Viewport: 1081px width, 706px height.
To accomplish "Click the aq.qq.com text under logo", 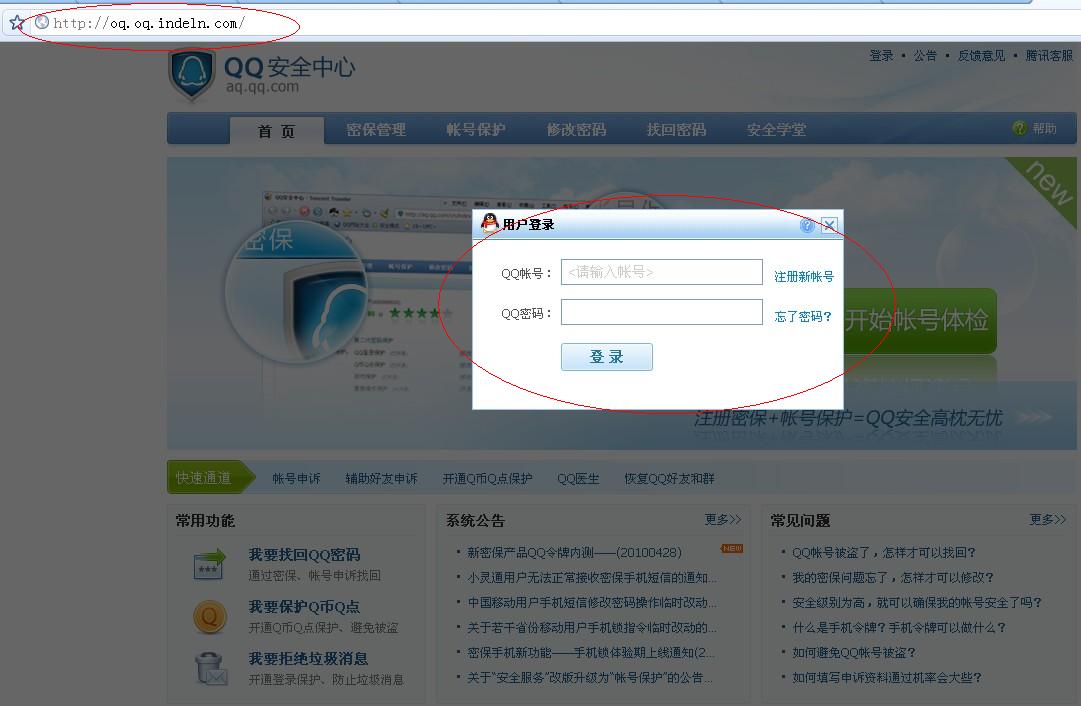I will (262, 87).
